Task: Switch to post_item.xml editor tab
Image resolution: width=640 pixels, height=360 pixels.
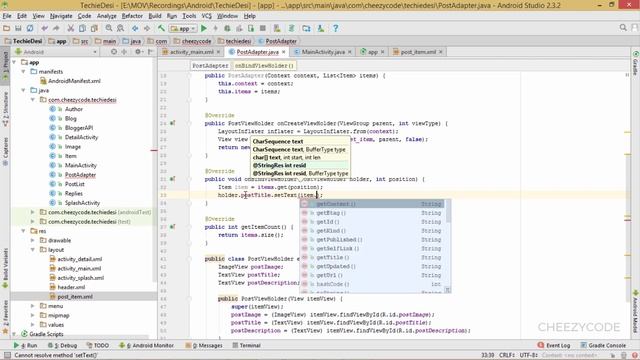Action: coord(418,52)
